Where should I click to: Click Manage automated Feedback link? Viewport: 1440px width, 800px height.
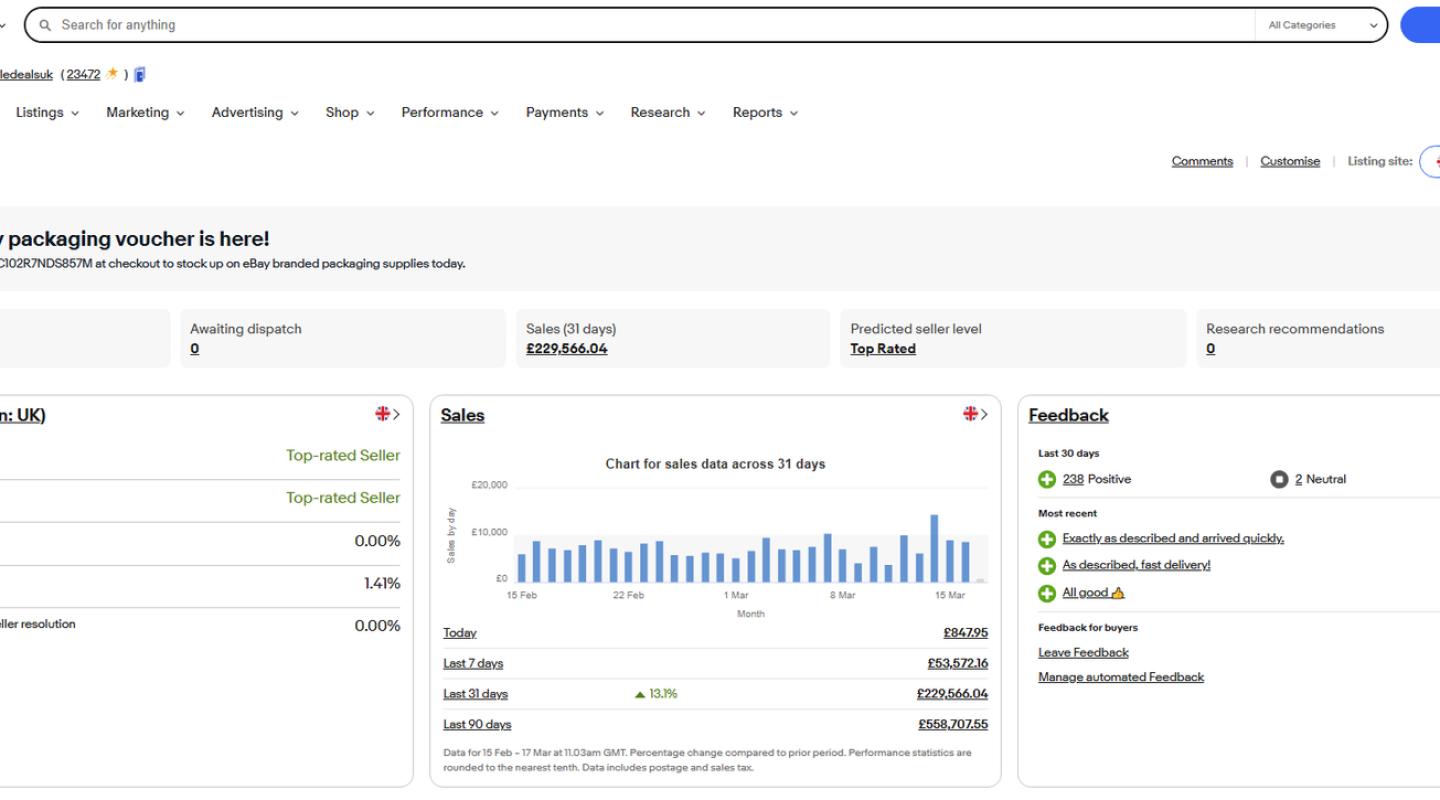(1120, 677)
